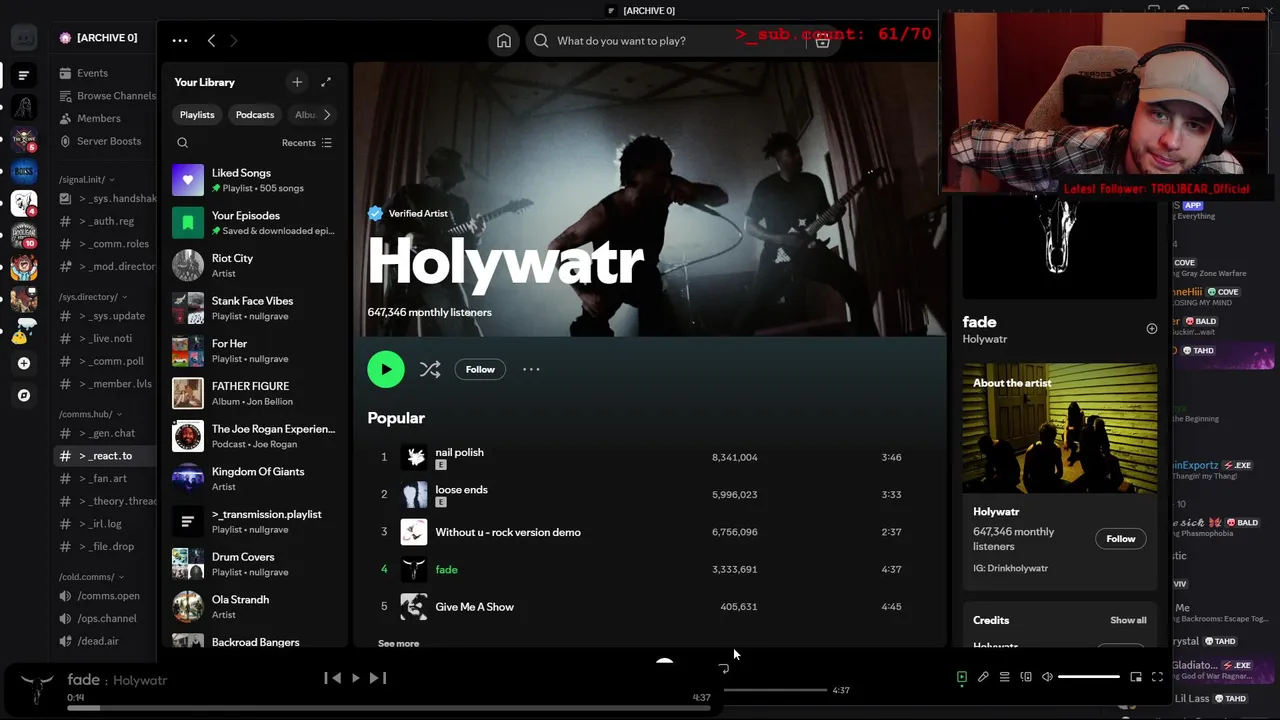Viewport: 1280px width, 720px height.
Task: Open Browse Channels in Discord sidebar
Action: point(106,96)
